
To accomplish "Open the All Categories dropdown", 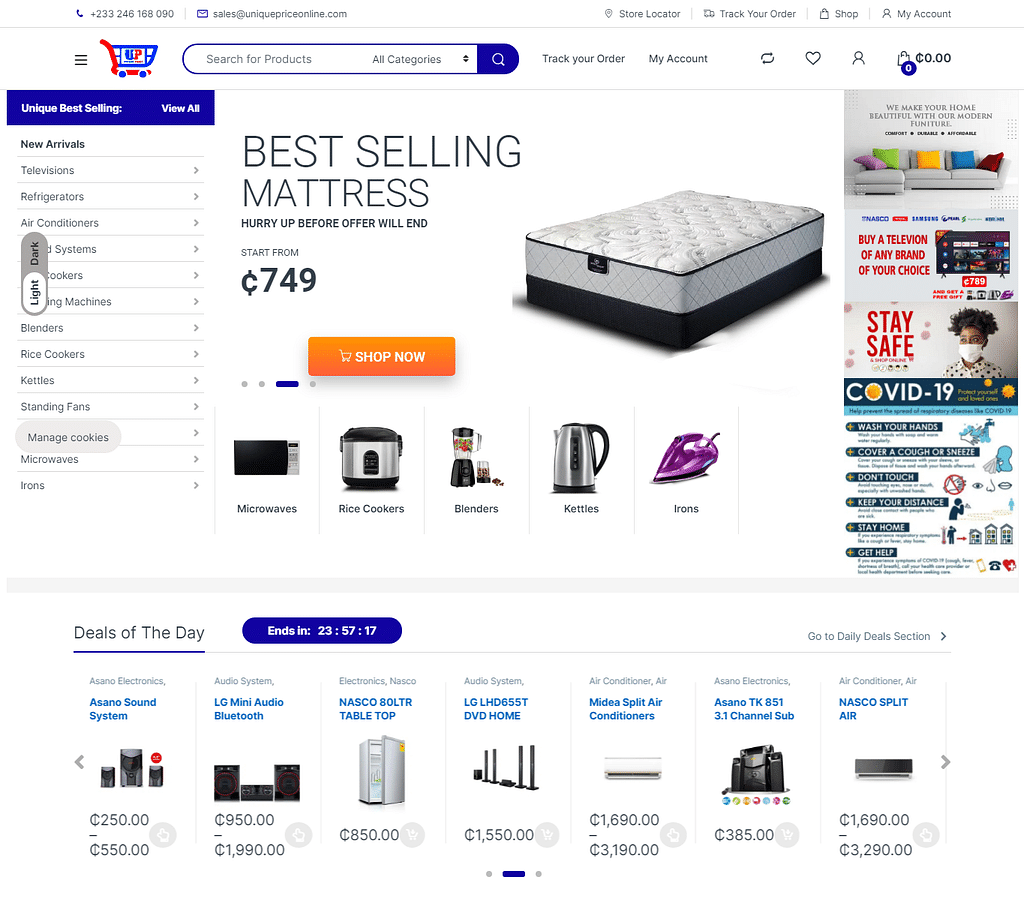I will coord(420,59).
